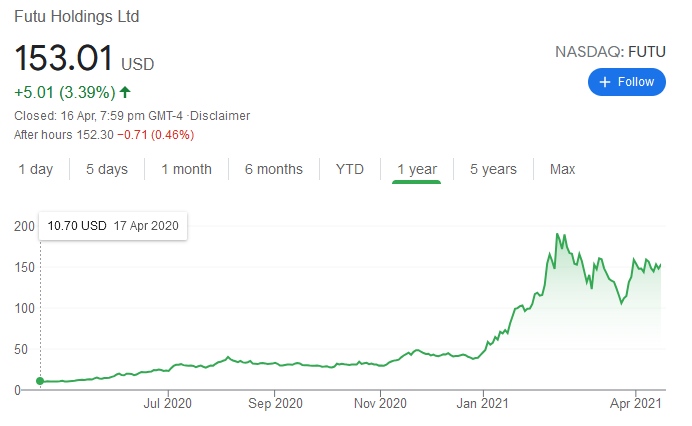This screenshot has width=692, height=426.
Task: Click the chart peak near 190
Action: point(557,236)
